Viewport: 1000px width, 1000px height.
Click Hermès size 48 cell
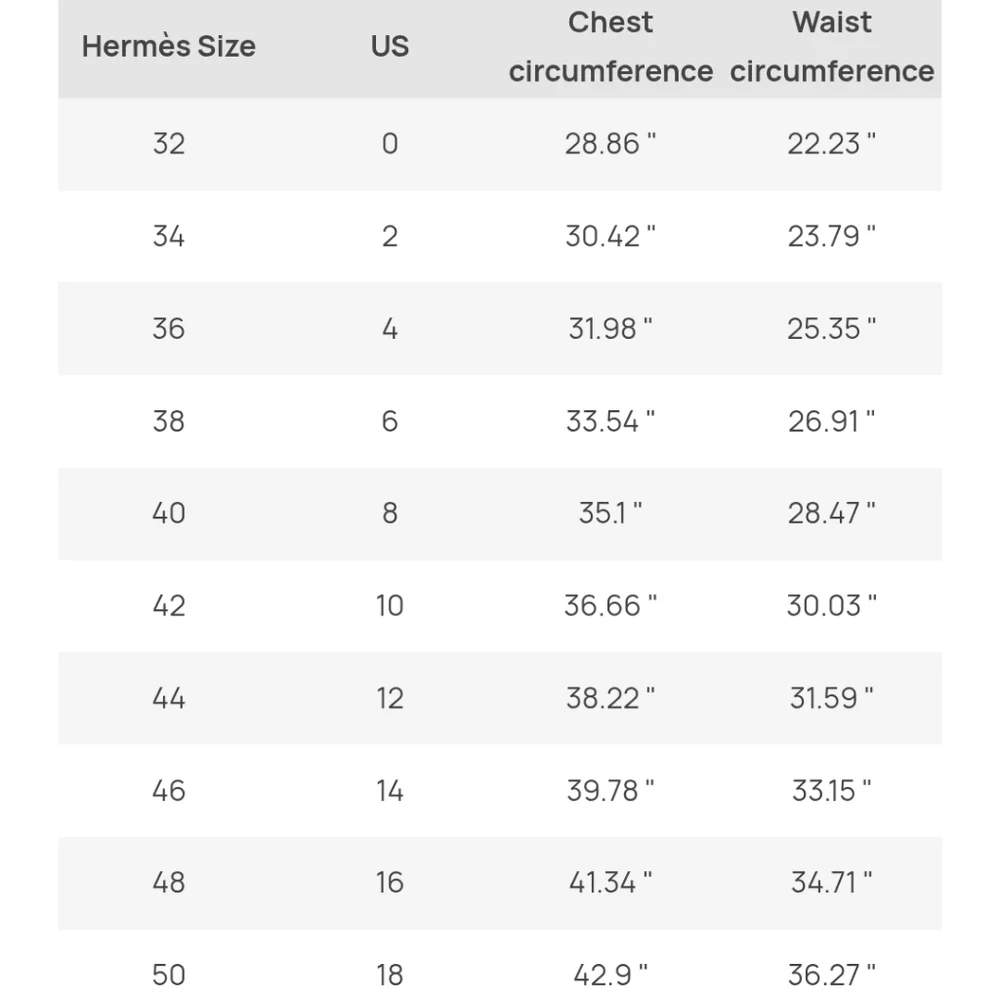click(x=169, y=882)
